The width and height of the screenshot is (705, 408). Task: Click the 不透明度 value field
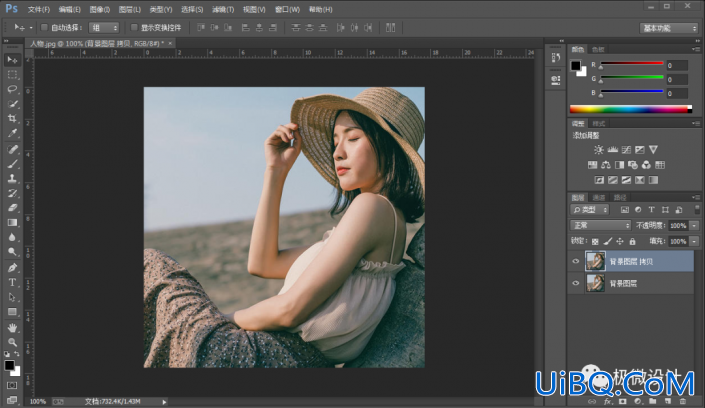click(678, 226)
